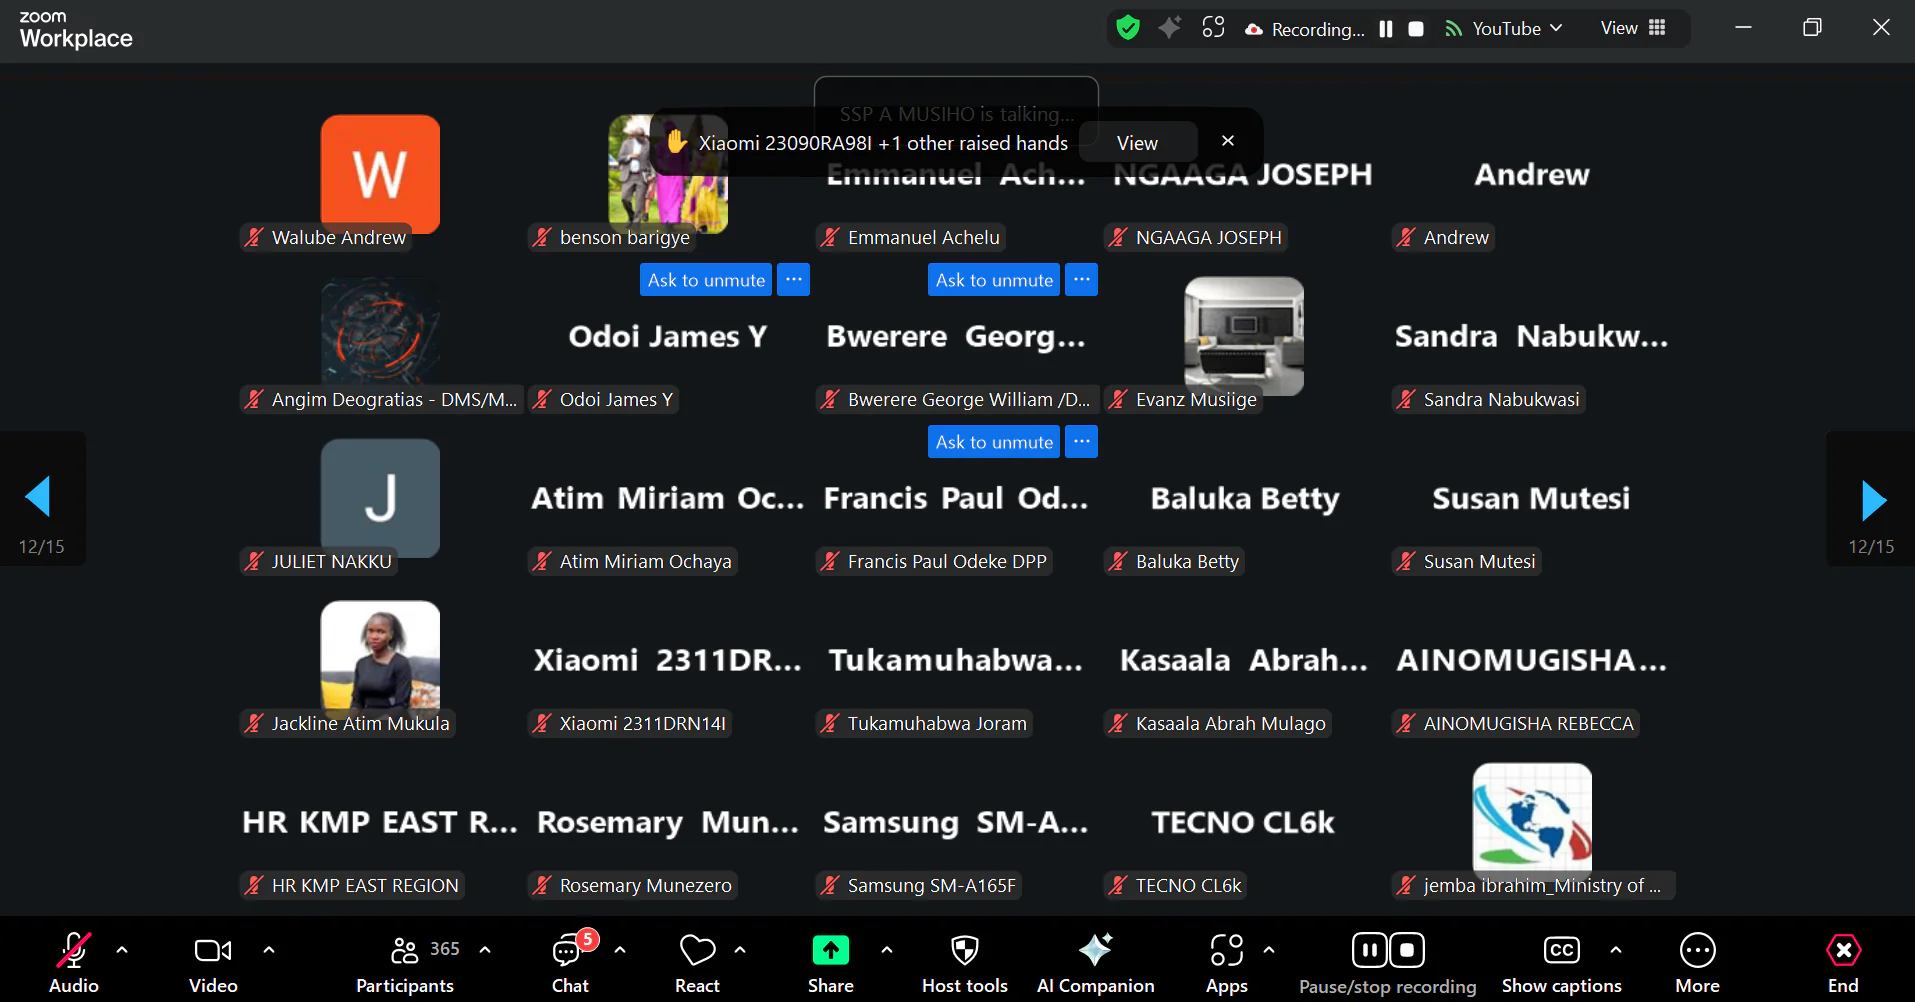Click the encryption shield icon in title bar

tap(1128, 28)
